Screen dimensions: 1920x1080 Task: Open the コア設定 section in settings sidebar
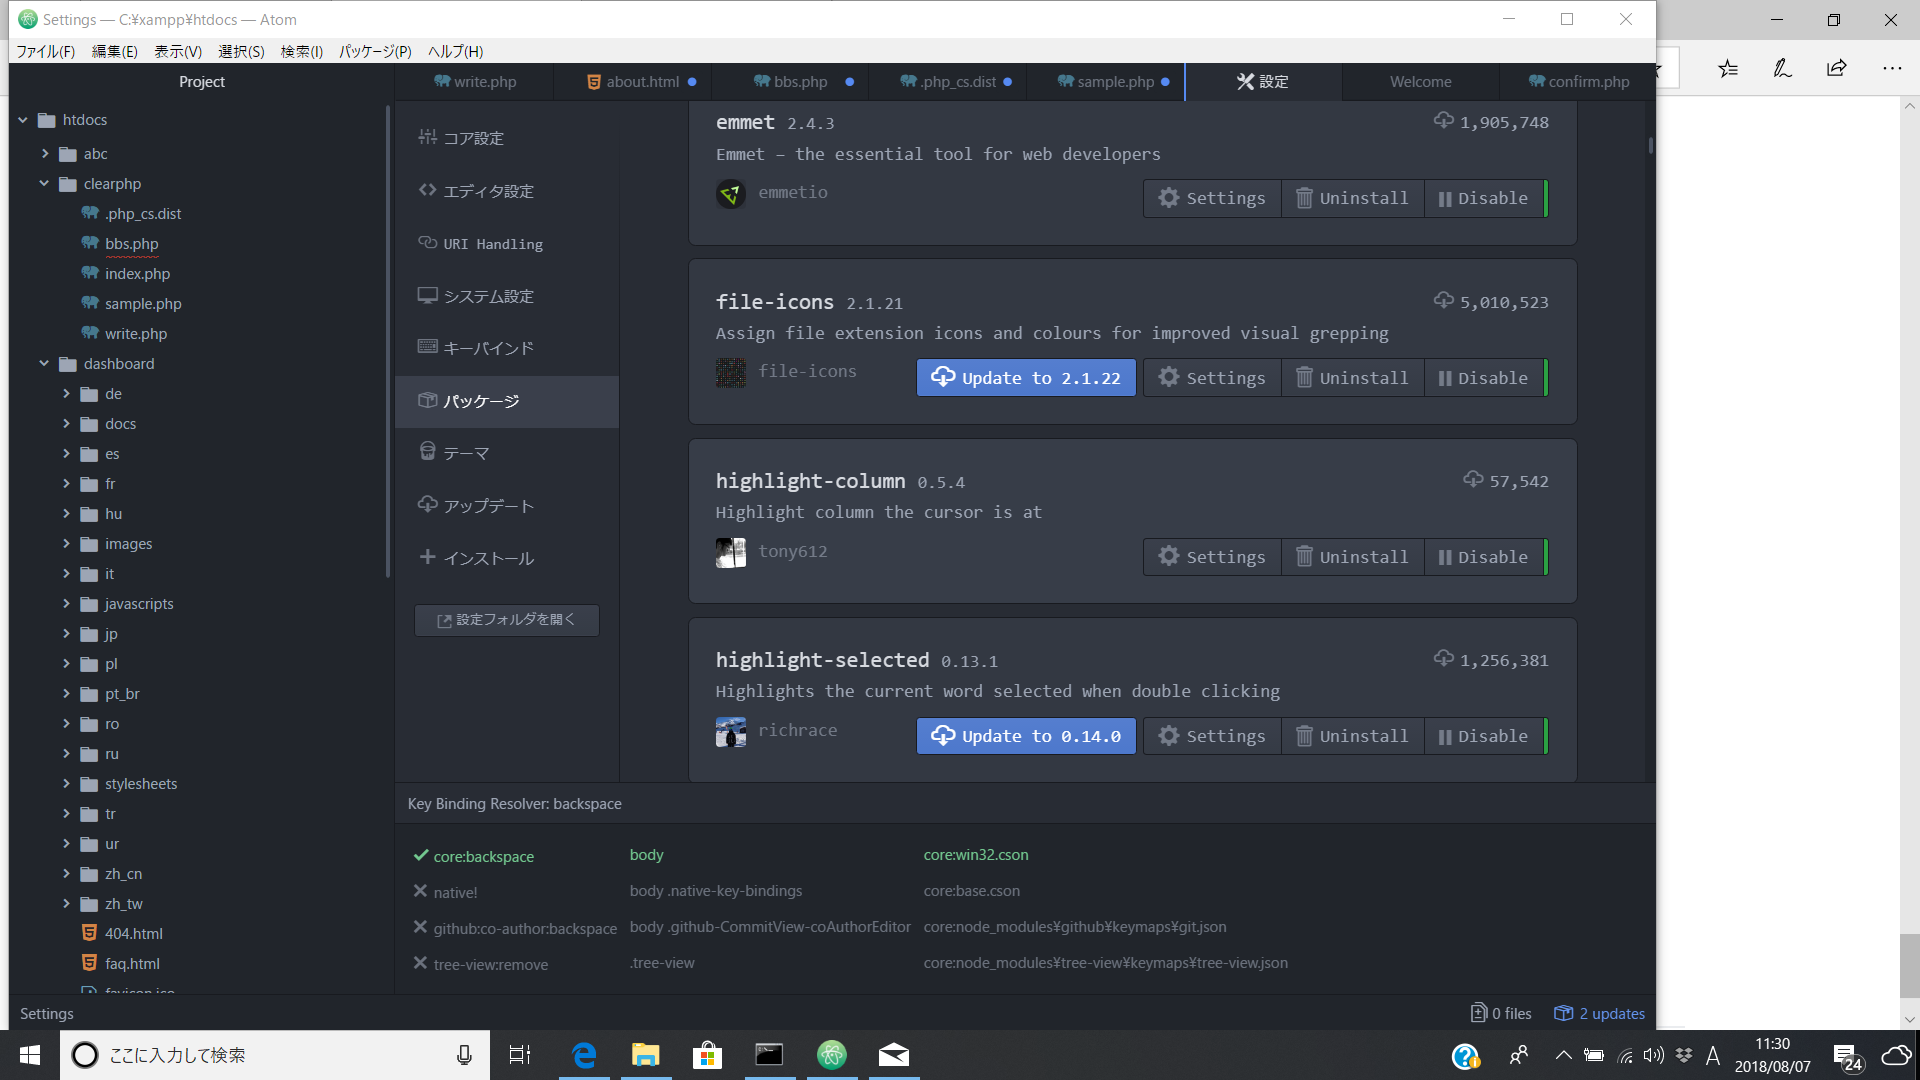(473, 137)
